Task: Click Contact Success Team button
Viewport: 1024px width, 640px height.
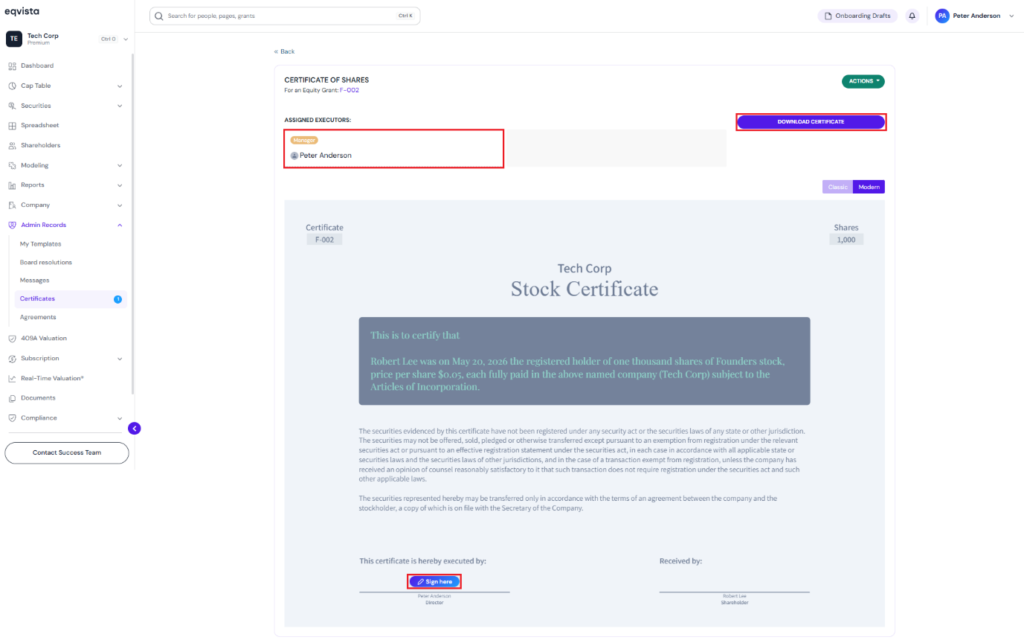Action: pyautogui.click(x=67, y=453)
